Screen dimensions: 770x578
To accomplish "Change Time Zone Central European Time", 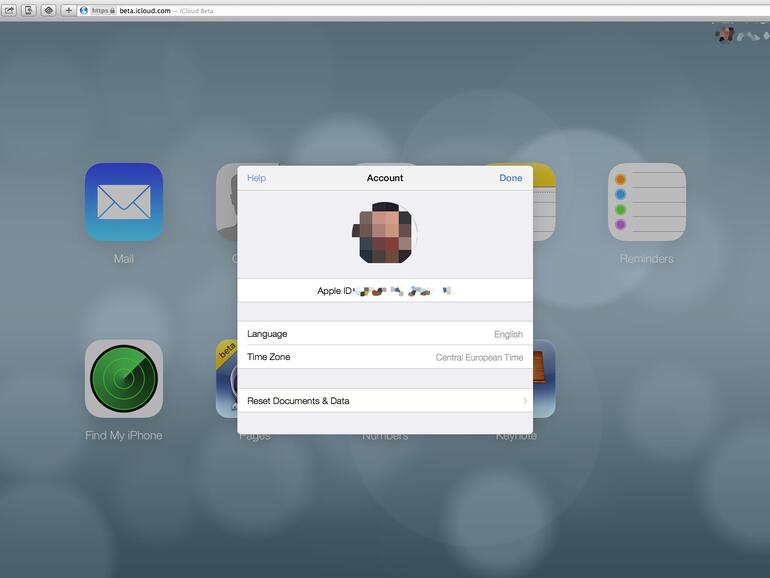I will (385, 357).
